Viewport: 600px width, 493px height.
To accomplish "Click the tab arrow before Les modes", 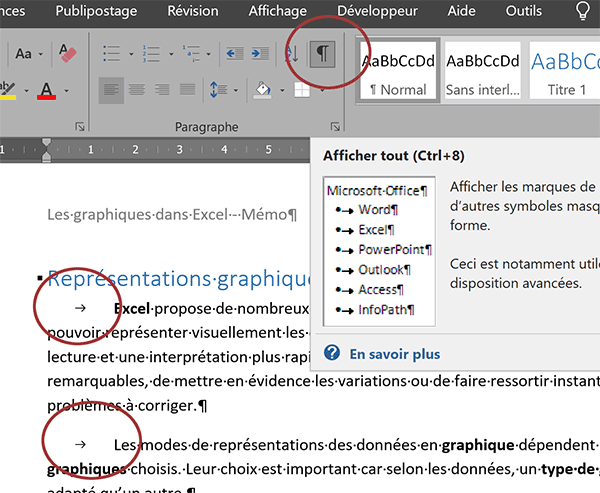I will click(80, 444).
